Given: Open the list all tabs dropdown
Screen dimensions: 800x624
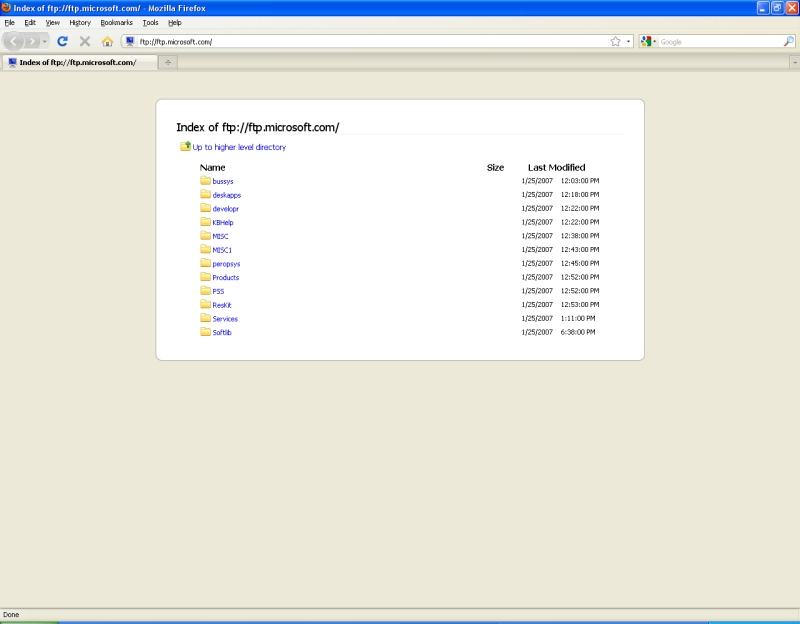Looking at the screenshot, I should (x=794, y=62).
